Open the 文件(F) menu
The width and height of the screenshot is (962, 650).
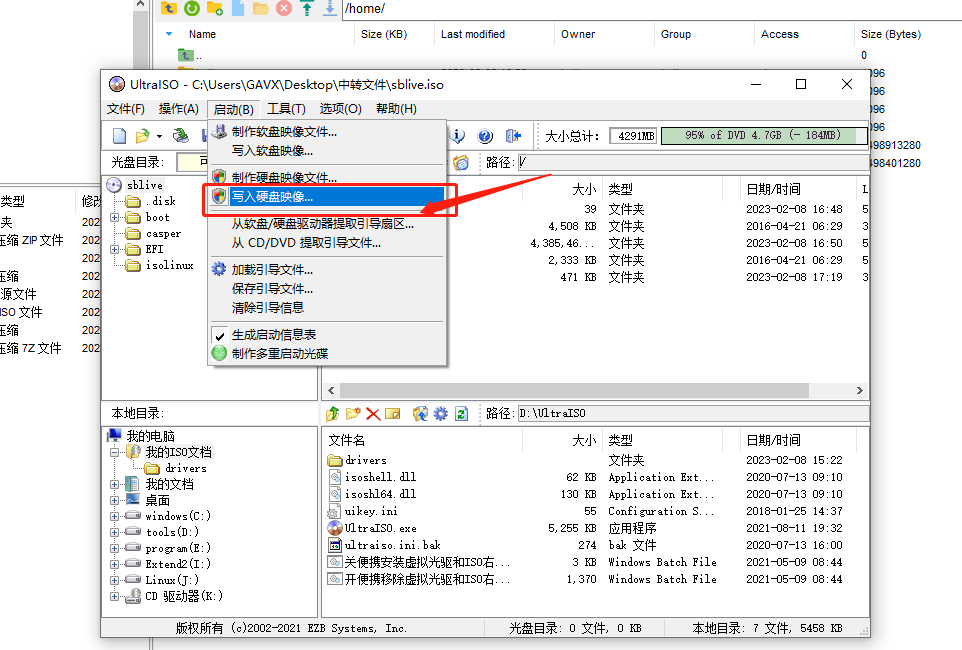coord(126,109)
